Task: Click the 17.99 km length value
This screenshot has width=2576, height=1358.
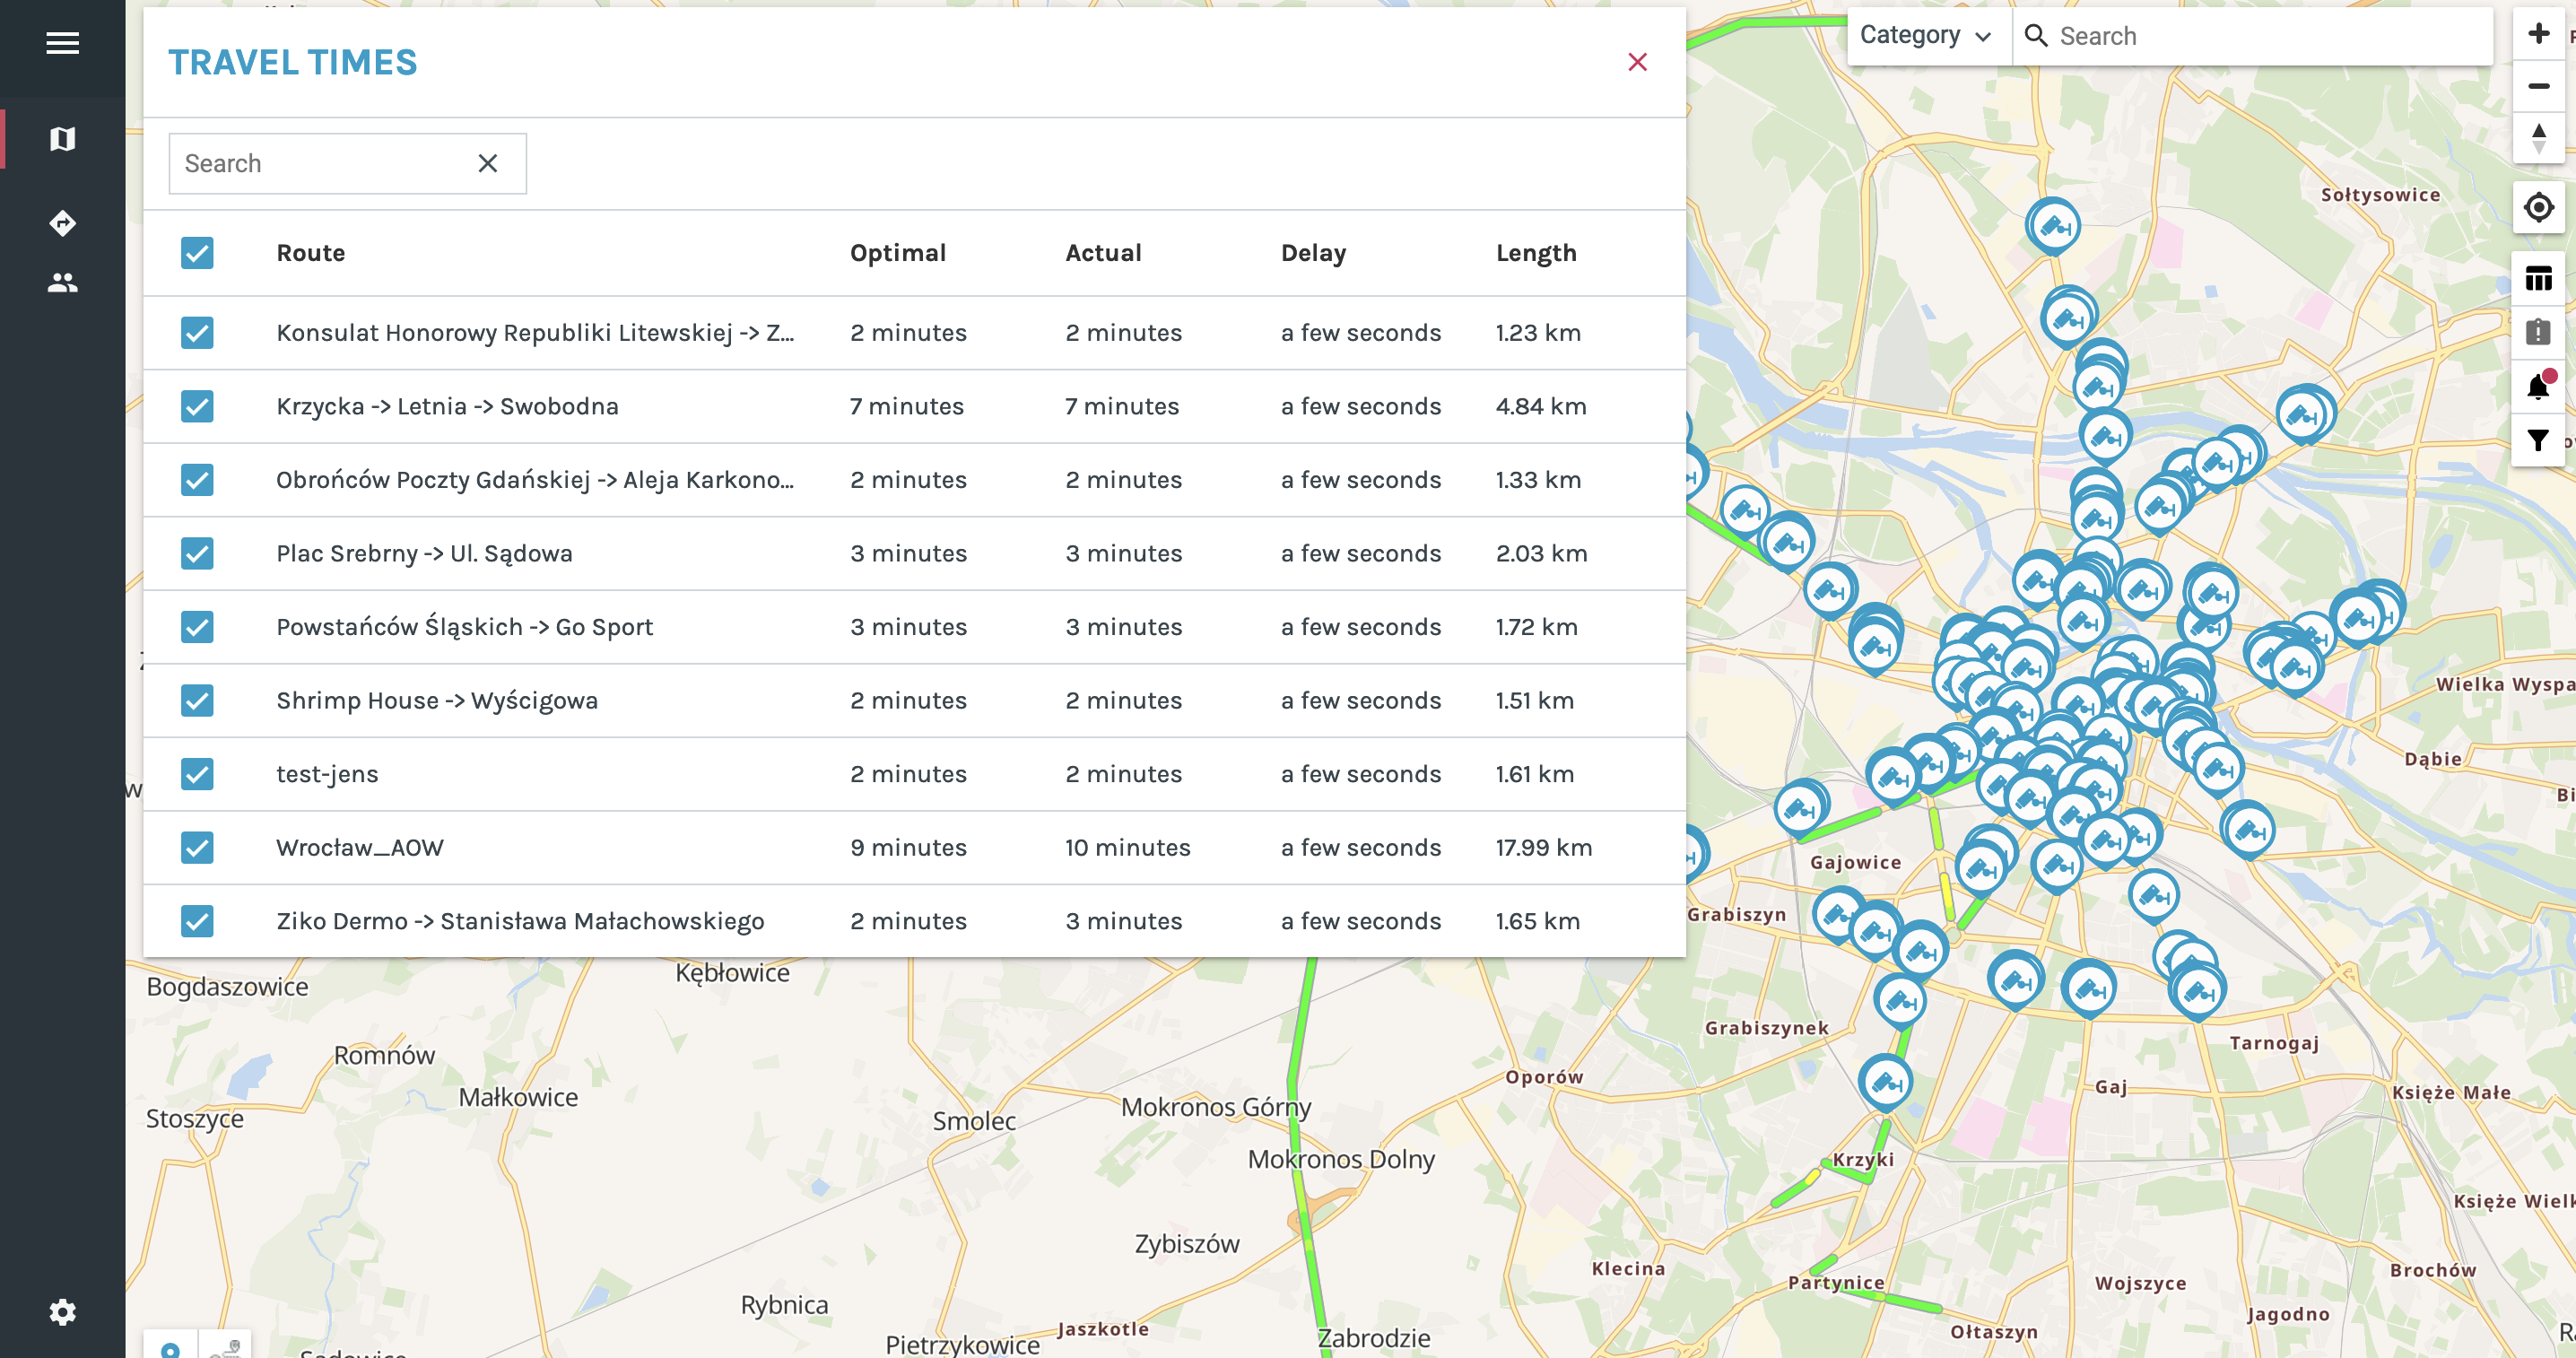Action: [1543, 848]
